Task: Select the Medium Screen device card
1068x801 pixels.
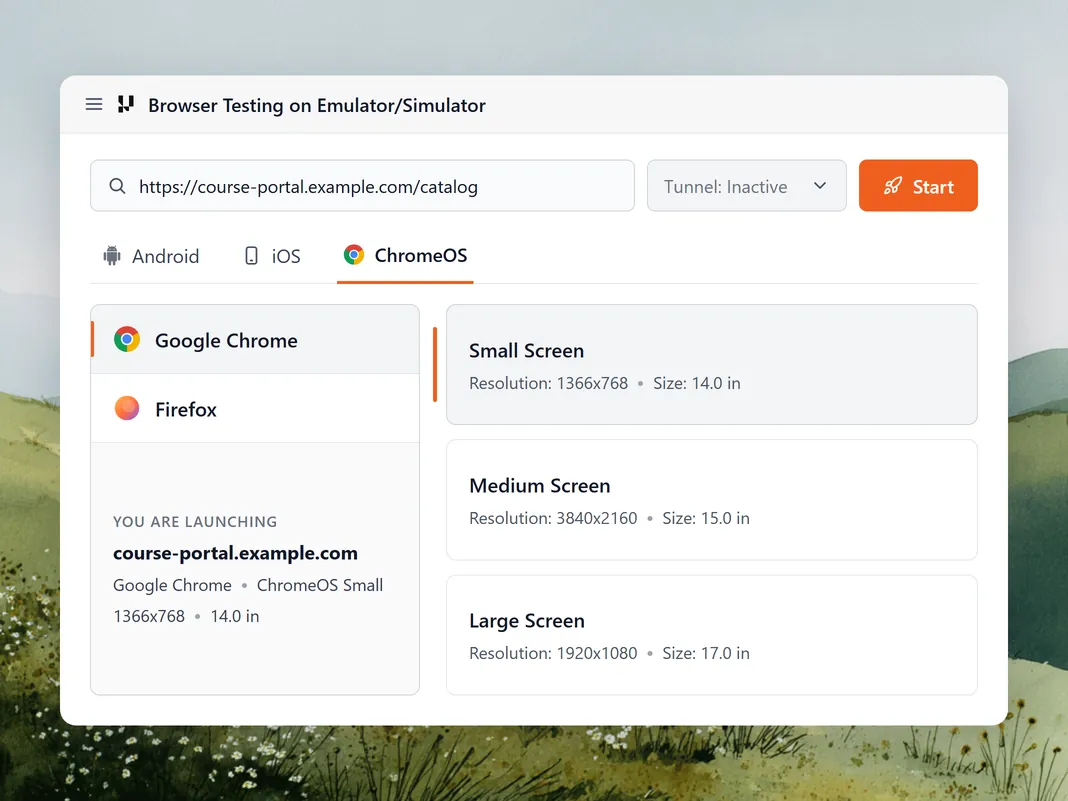Action: click(712, 500)
